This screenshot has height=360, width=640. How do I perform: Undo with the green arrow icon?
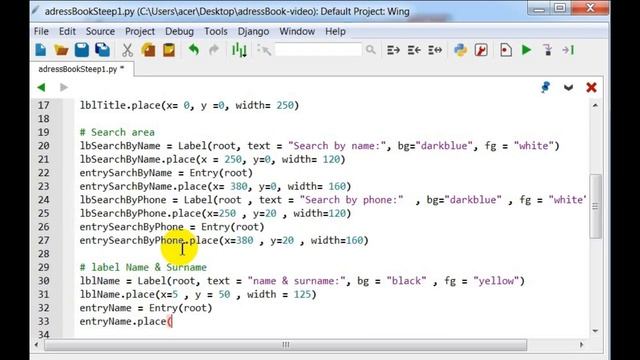point(194,50)
